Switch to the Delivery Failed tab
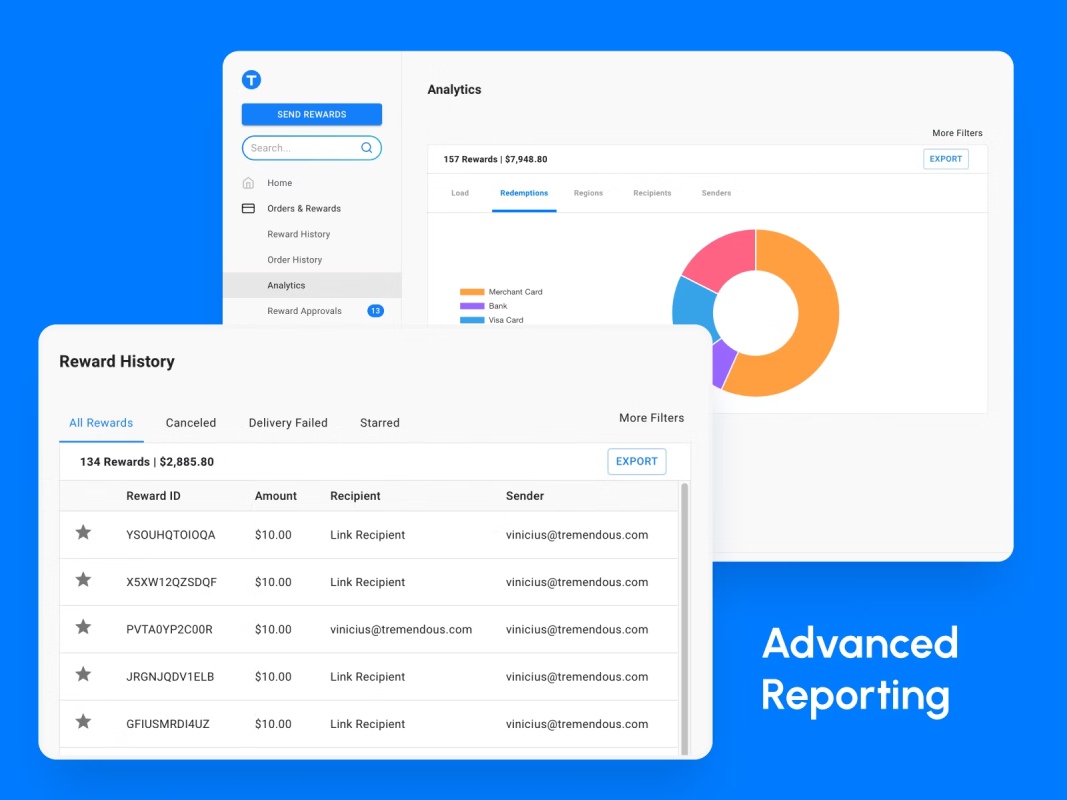The height and width of the screenshot is (800, 1067). (x=288, y=422)
